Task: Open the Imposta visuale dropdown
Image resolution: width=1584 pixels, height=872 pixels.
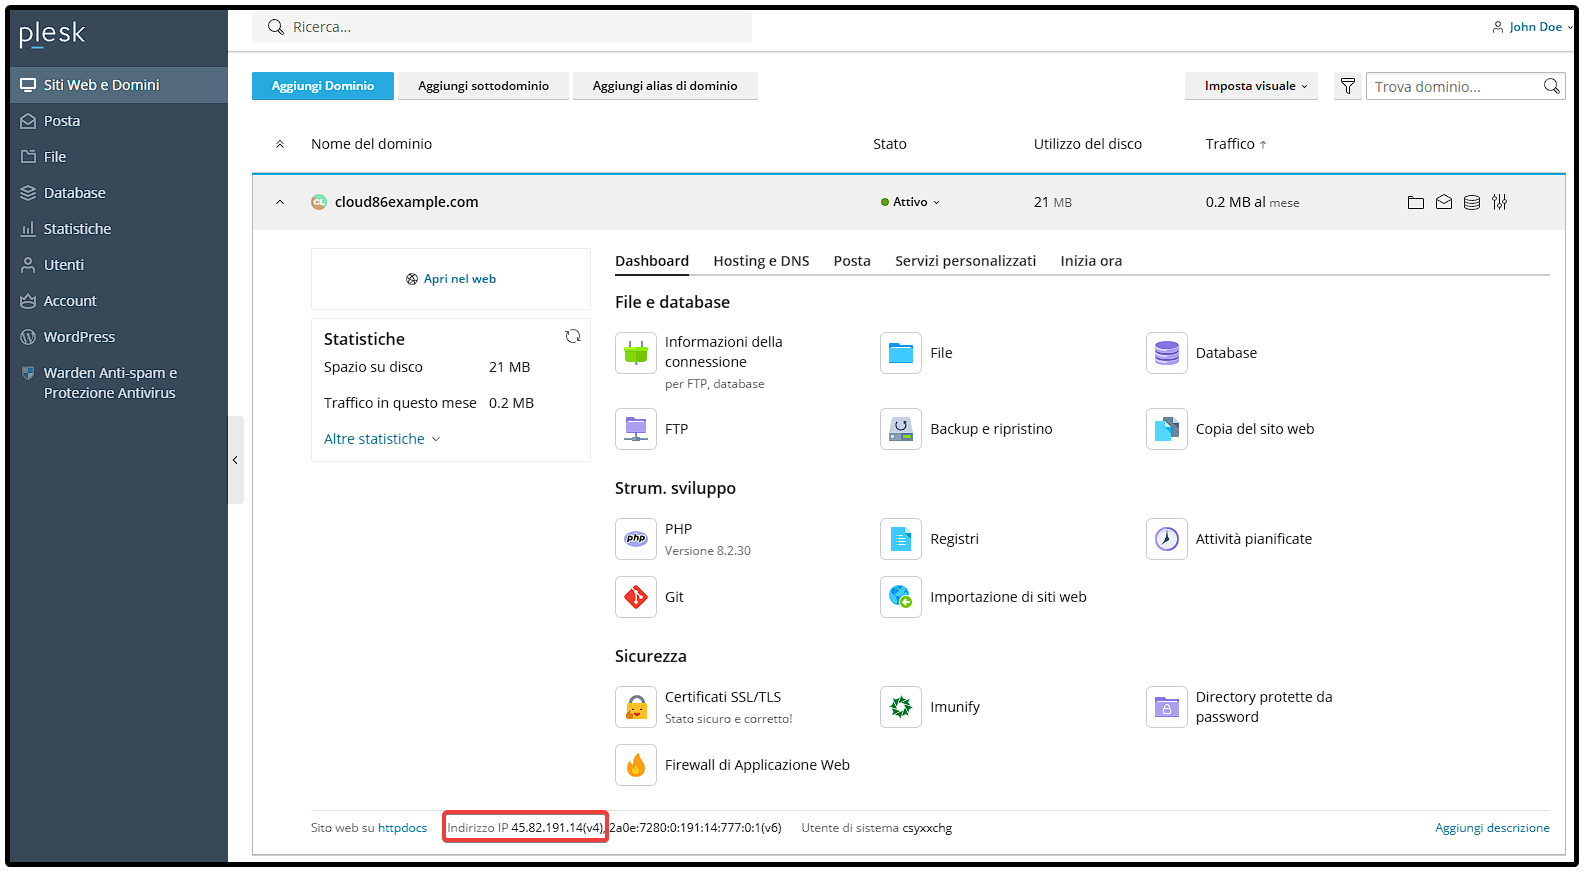Action: [x=1251, y=86]
